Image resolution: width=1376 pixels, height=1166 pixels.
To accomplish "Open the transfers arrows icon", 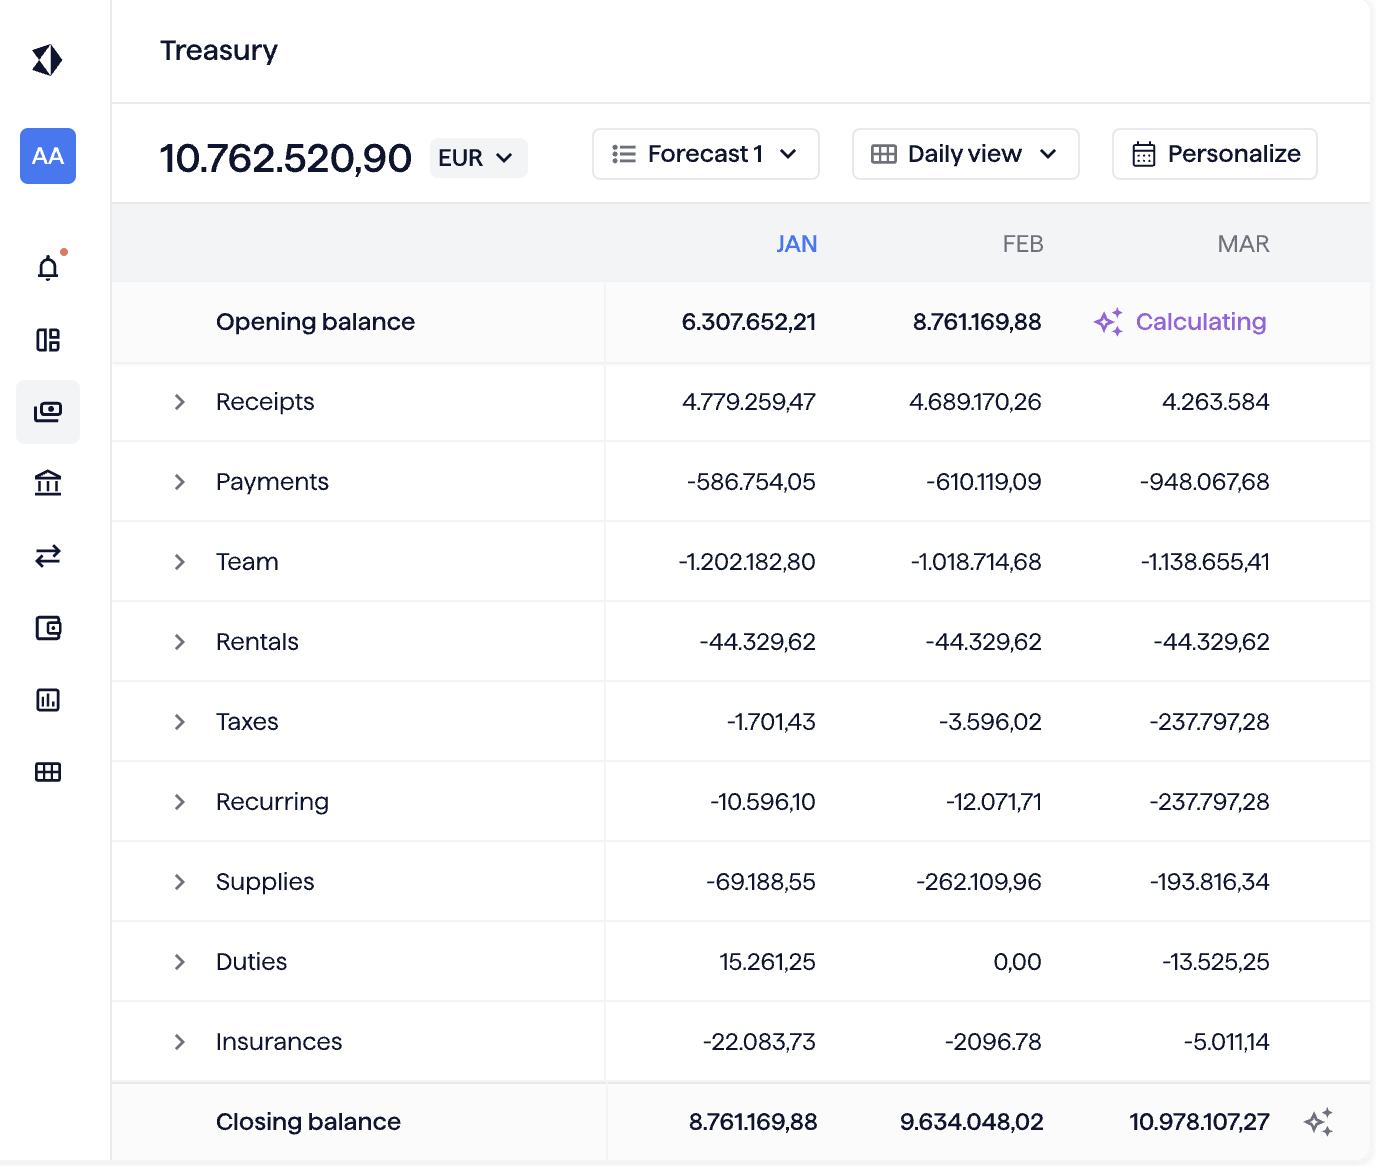I will [47, 556].
